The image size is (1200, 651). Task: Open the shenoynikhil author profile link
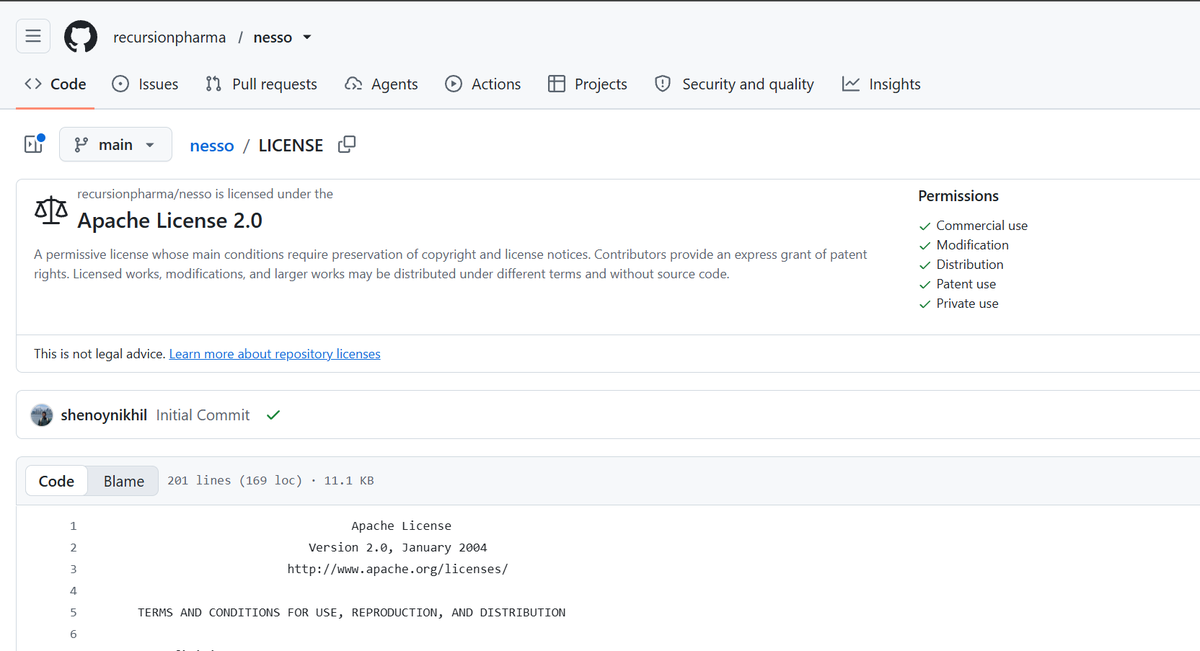(104, 415)
